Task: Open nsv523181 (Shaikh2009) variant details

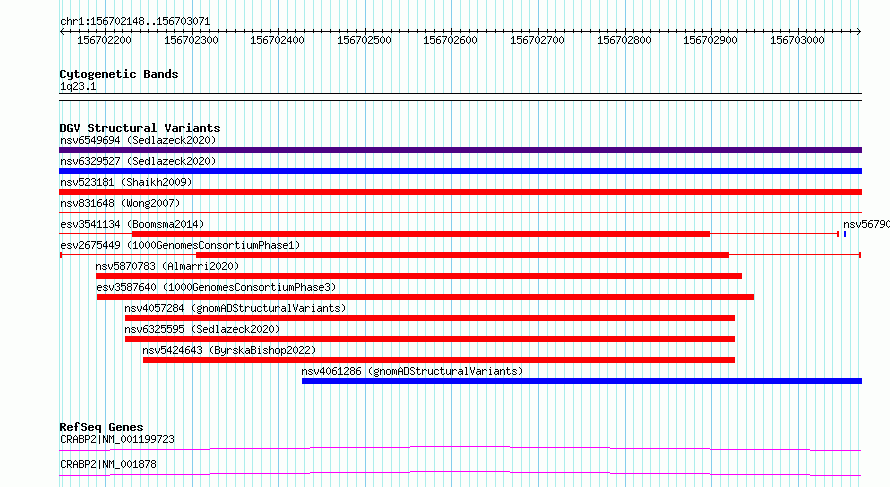Action: point(126,182)
